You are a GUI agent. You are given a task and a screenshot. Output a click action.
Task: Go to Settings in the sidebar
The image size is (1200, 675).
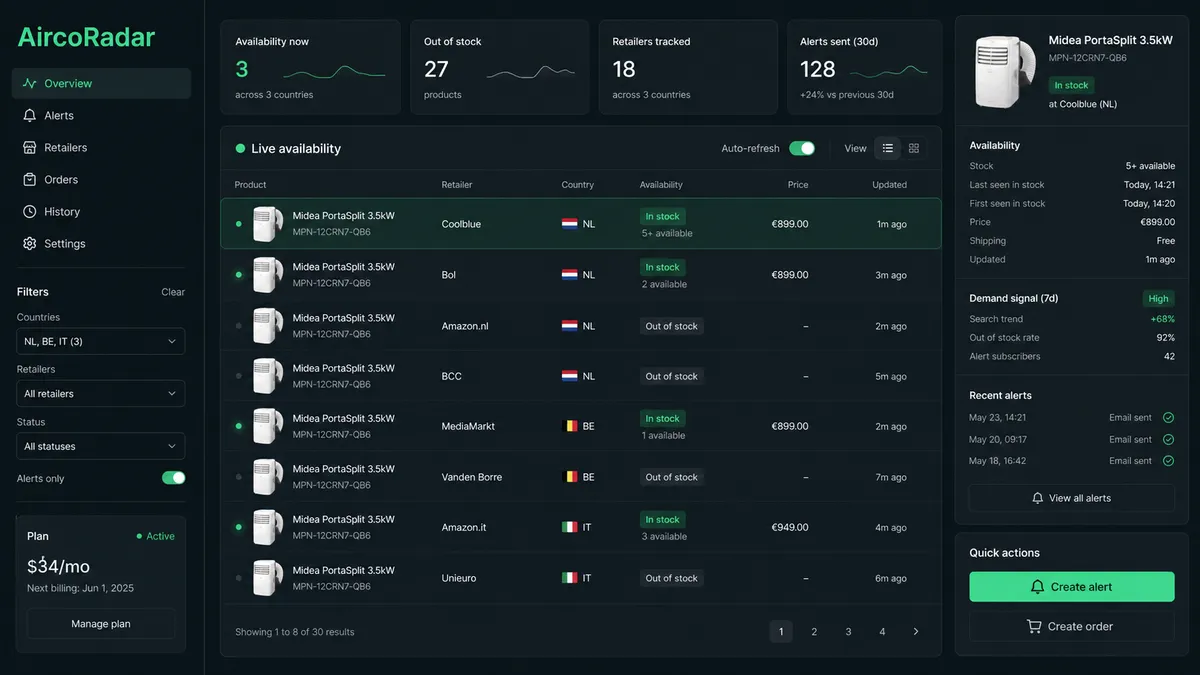point(101,243)
